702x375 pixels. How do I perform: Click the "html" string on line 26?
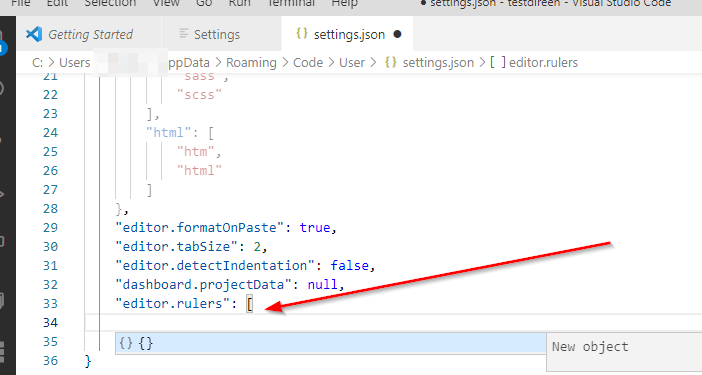tap(200, 170)
